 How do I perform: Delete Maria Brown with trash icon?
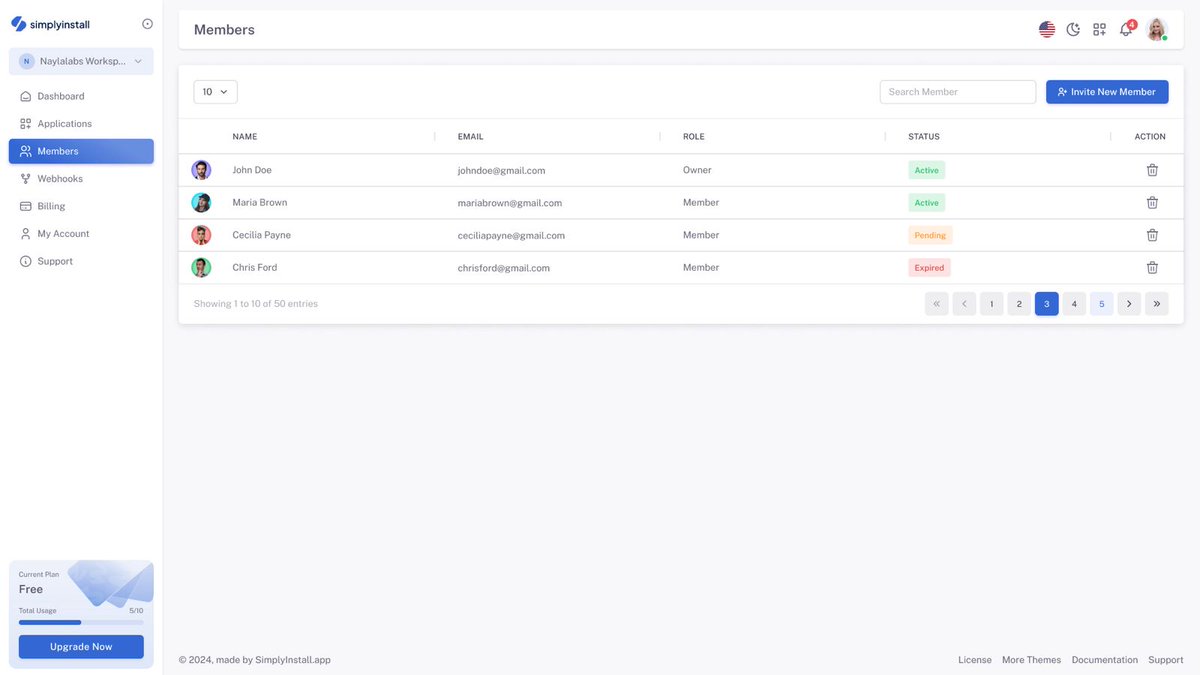pos(1152,203)
